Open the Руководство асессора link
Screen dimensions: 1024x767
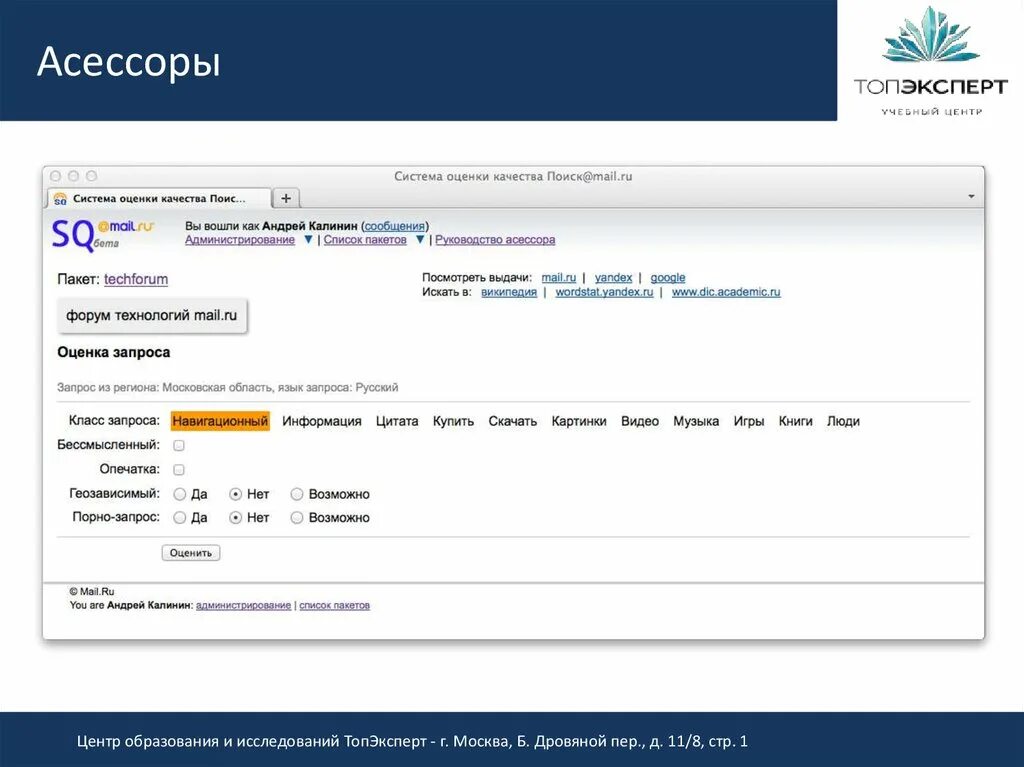(x=495, y=240)
